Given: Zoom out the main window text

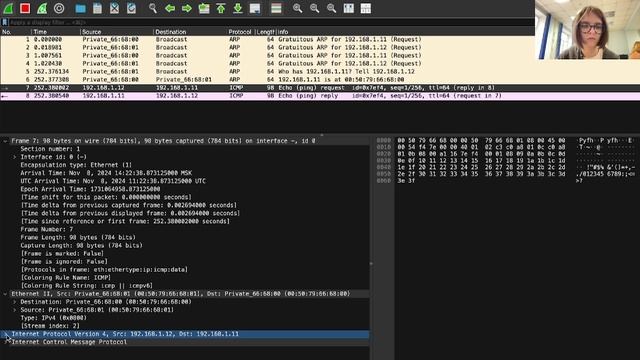Looking at the screenshot, I should click(315, 8).
